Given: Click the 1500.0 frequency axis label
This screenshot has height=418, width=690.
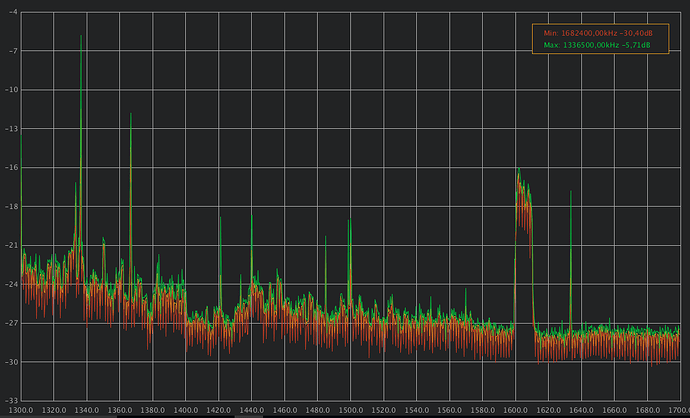Looking at the screenshot, I should click(x=350, y=409).
